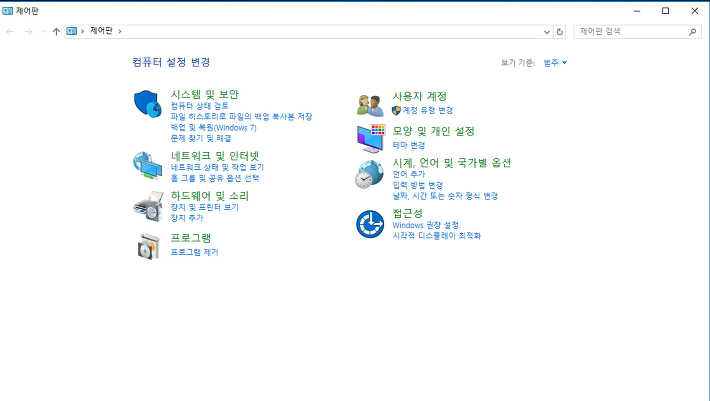Click the 언어 추가 link
The width and height of the screenshot is (710, 401).
(x=409, y=174)
